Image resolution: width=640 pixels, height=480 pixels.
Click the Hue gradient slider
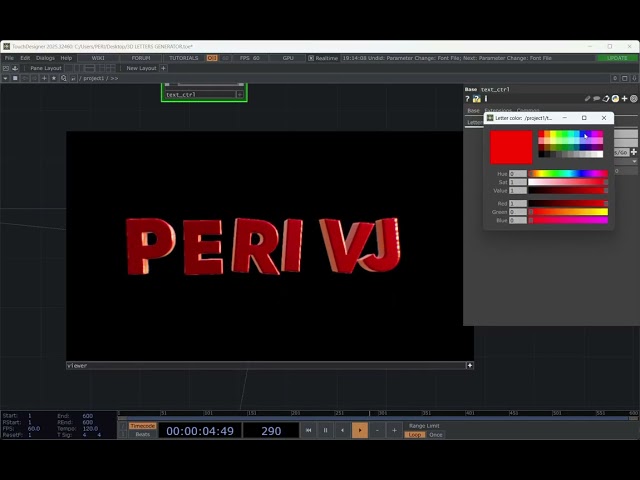pos(568,174)
